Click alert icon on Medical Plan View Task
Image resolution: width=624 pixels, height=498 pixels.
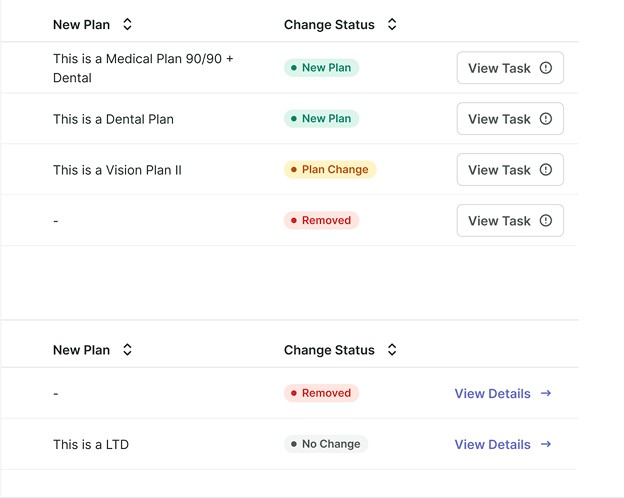click(546, 68)
